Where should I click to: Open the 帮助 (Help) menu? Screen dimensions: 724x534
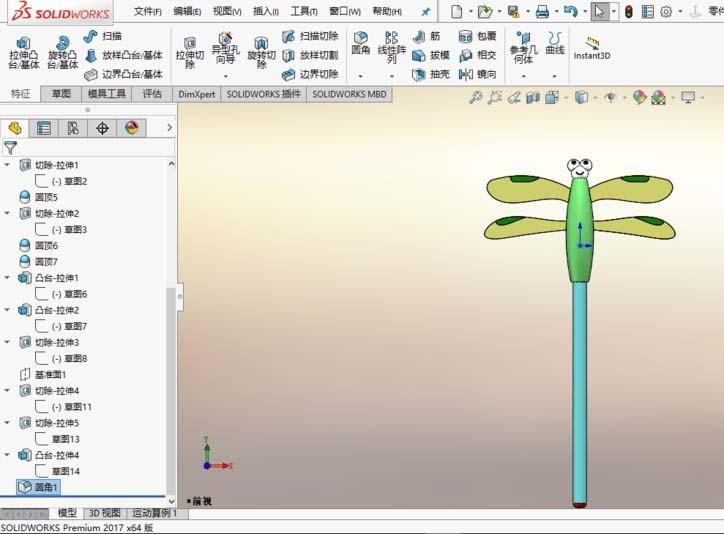[x=387, y=11]
